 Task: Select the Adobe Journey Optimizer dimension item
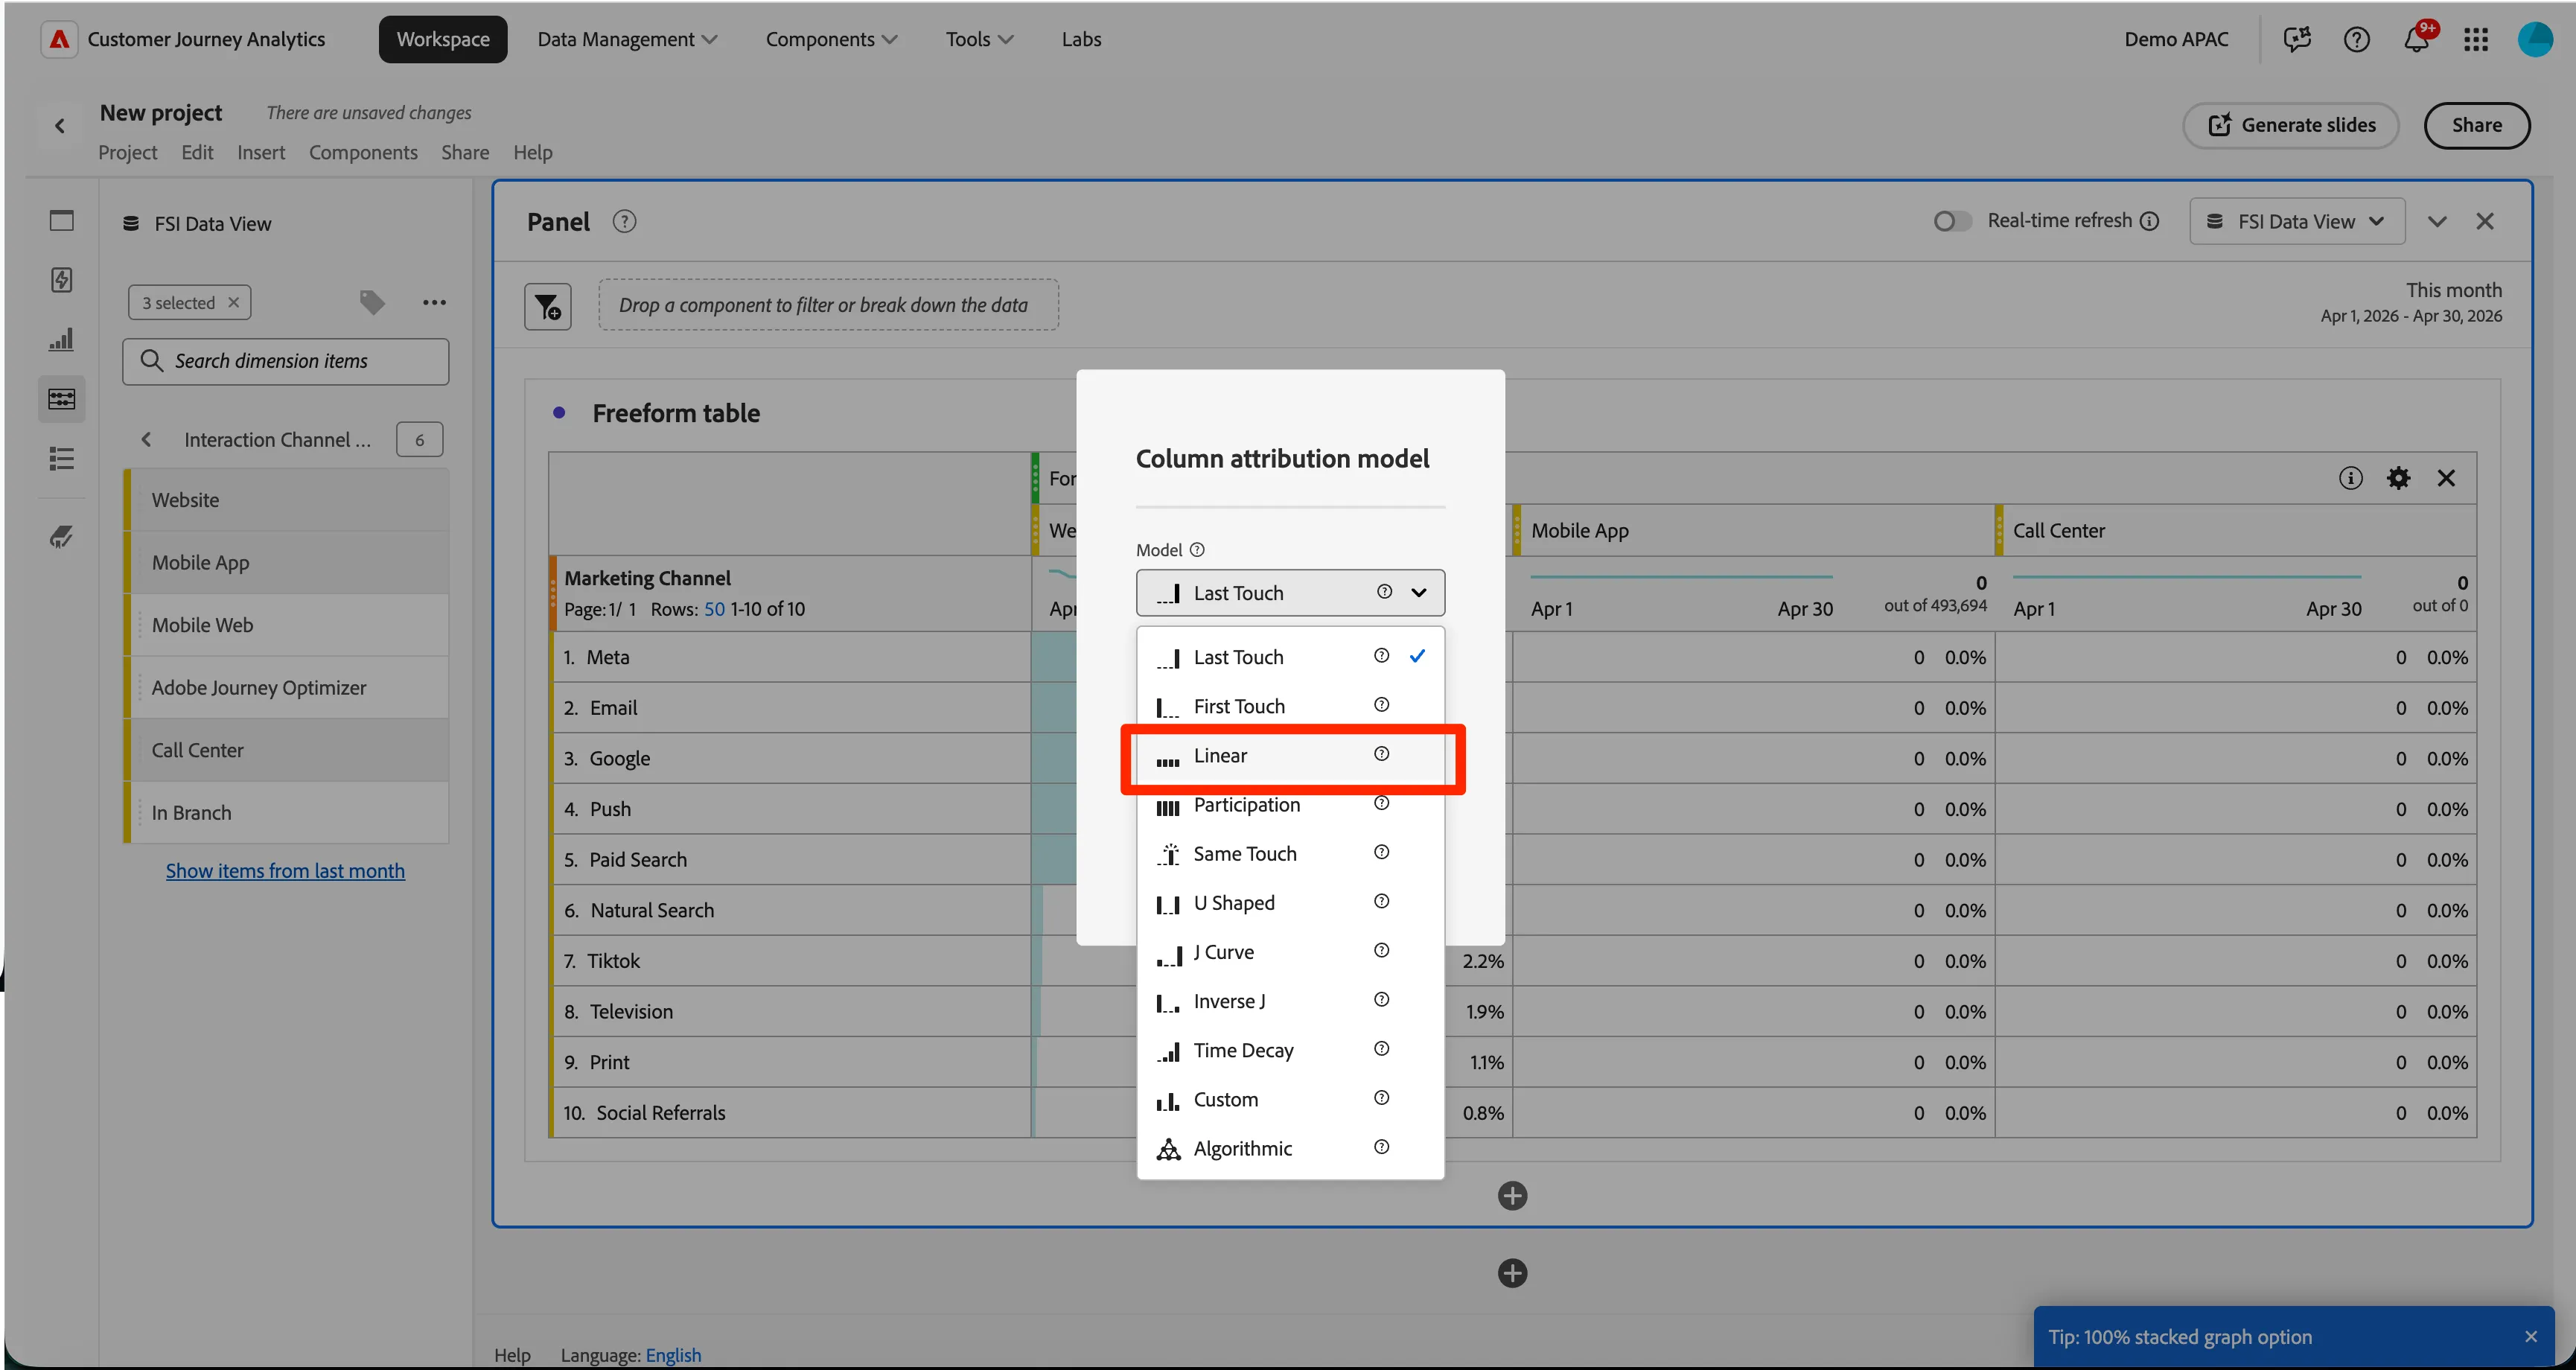click(286, 687)
